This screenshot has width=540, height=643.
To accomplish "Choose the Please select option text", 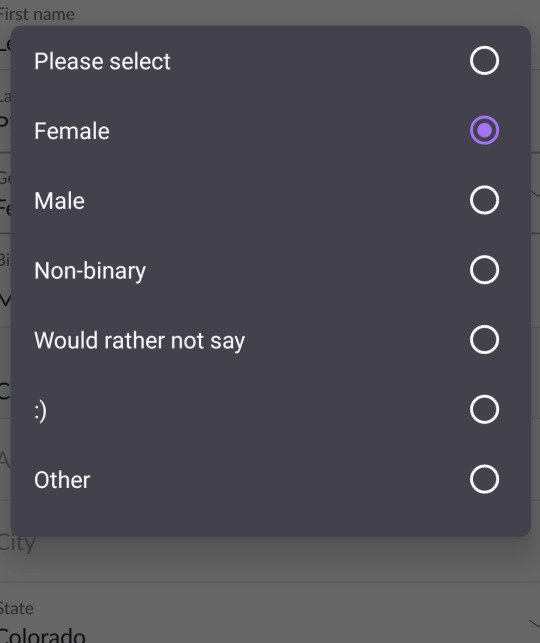I will (x=102, y=62).
